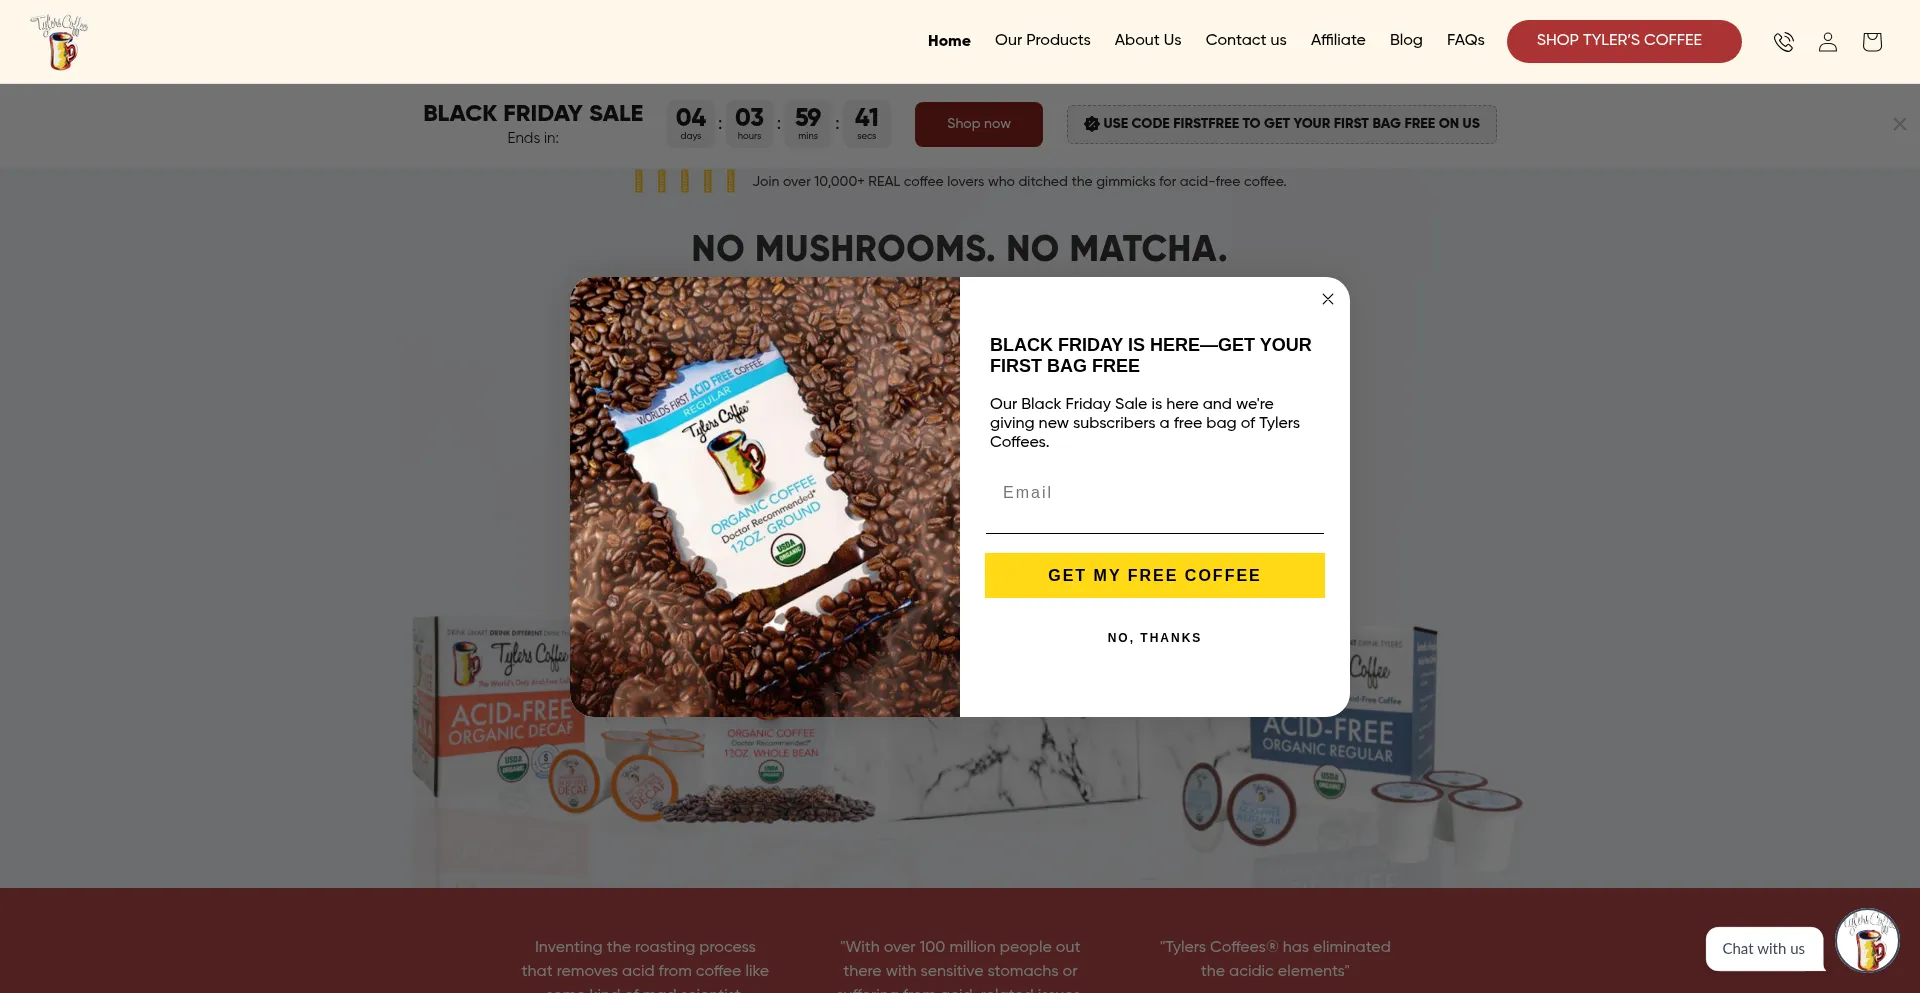1920x993 pixels.
Task: Decline offer with No, Thanks
Action: tap(1155, 638)
